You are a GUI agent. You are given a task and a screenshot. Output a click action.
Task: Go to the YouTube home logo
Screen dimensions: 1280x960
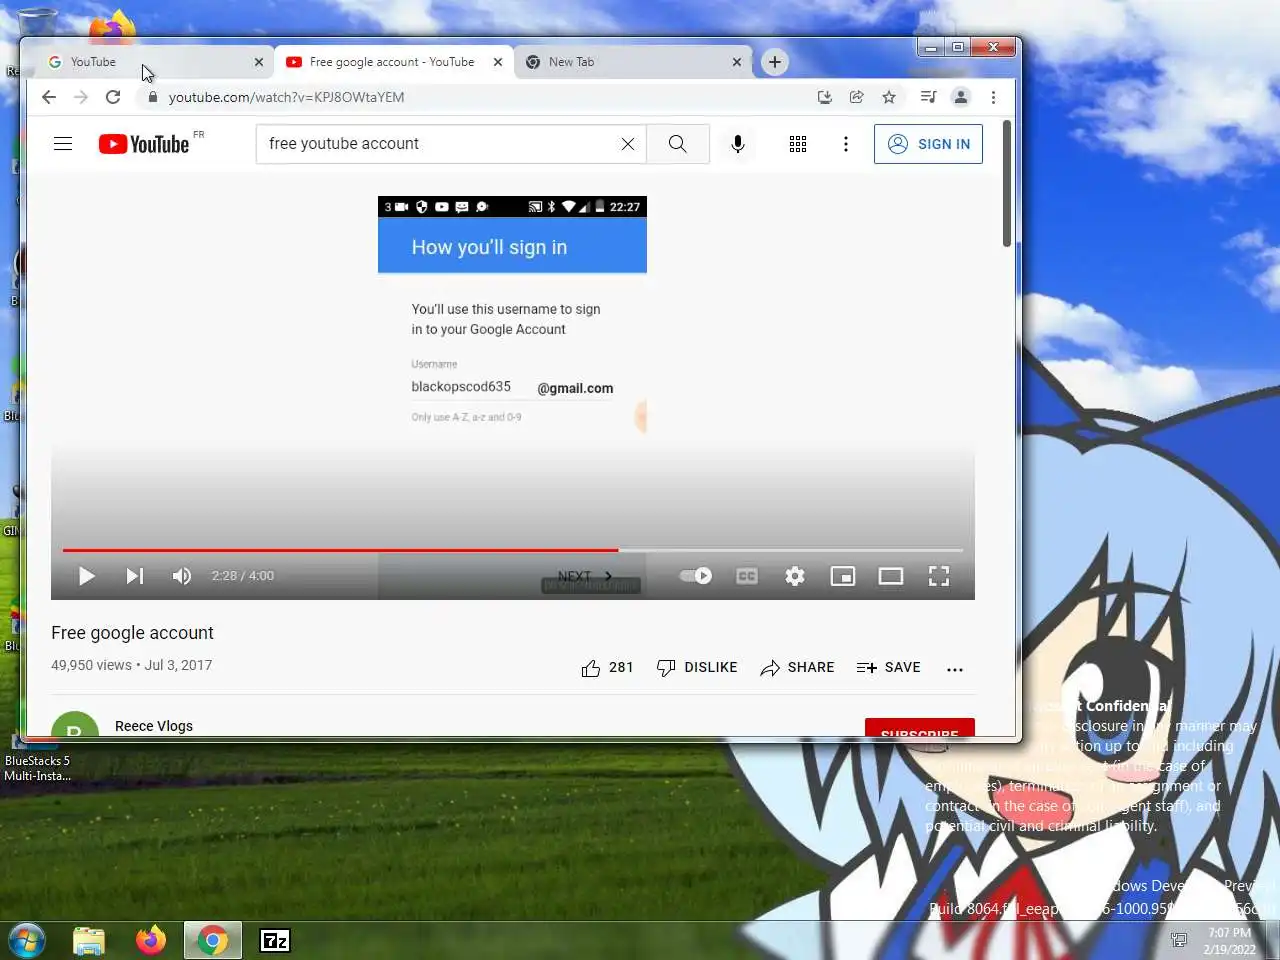(x=144, y=144)
